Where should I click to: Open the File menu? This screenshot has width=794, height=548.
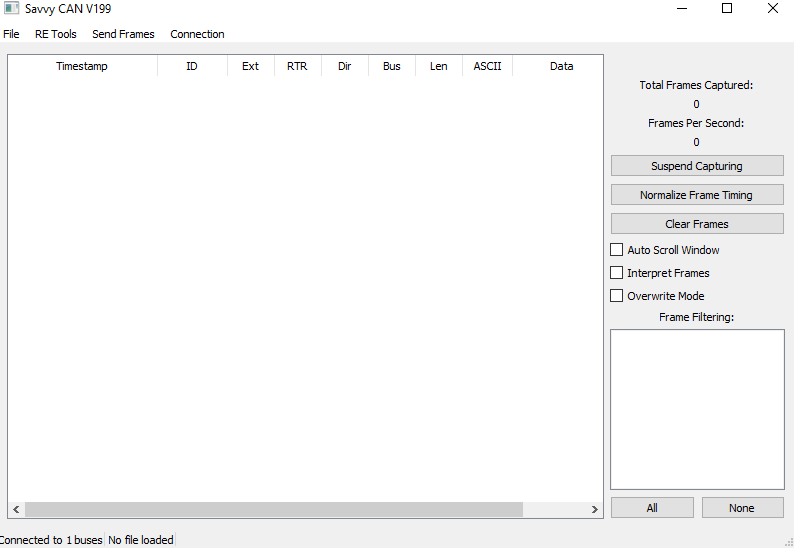[11, 34]
